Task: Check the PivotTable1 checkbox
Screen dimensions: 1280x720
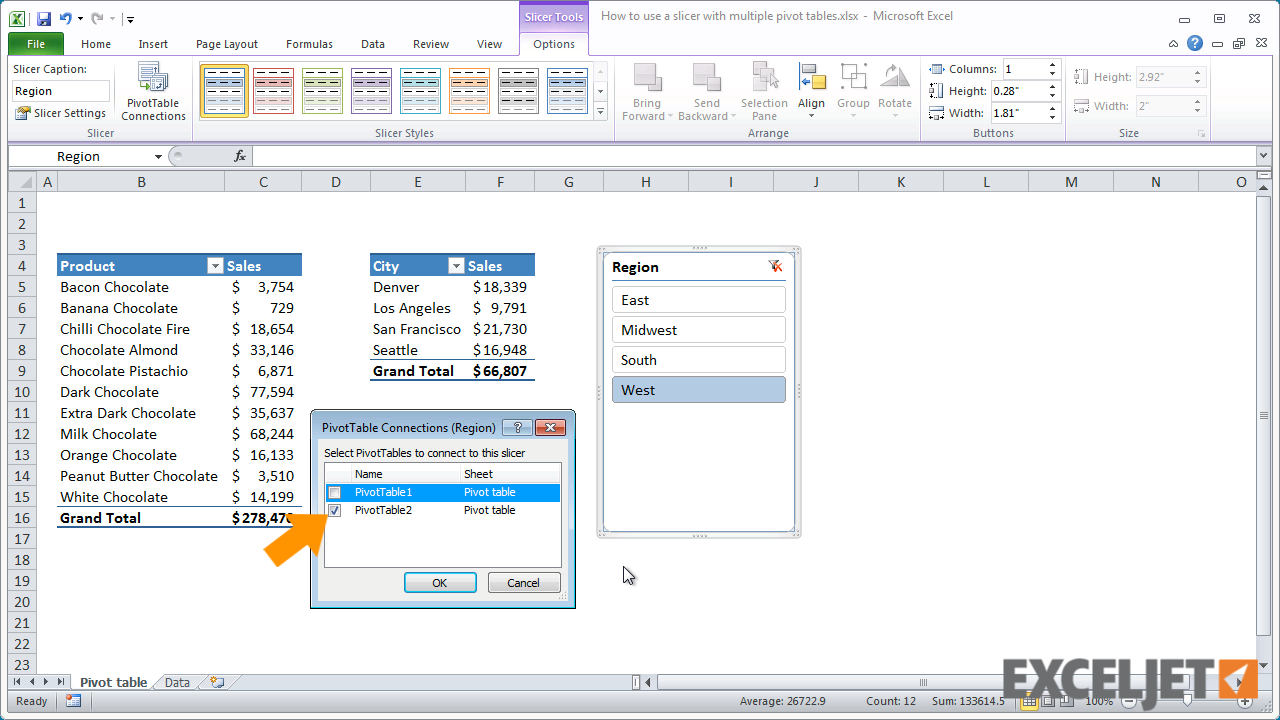Action: coord(334,492)
